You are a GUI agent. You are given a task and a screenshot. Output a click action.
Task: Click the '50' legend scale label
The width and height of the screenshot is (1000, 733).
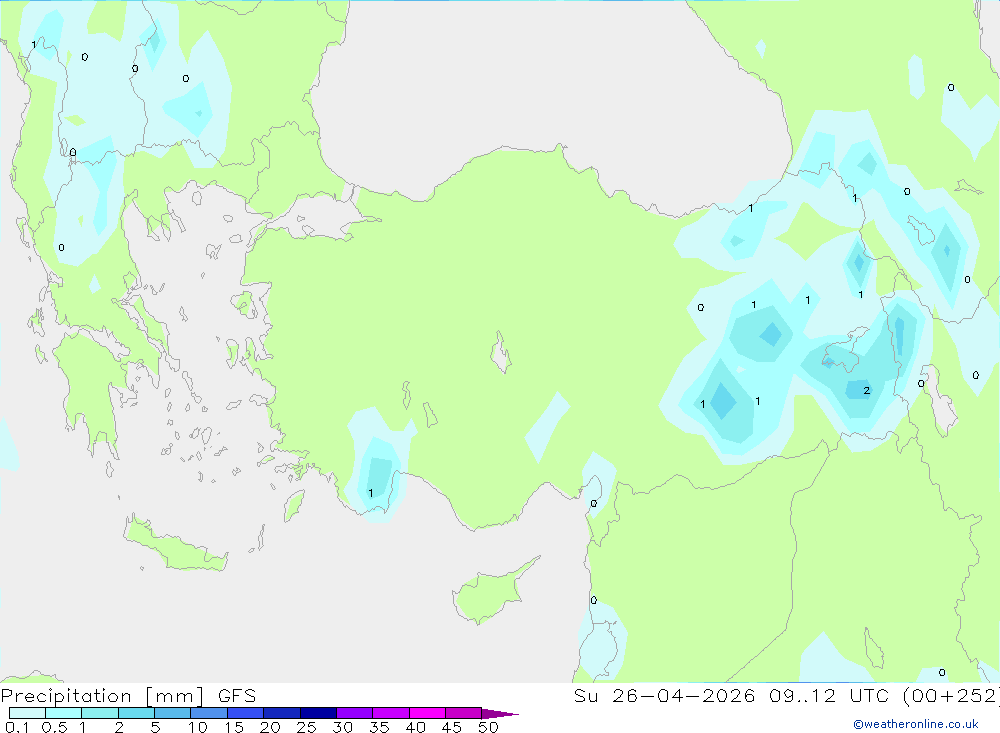488,727
